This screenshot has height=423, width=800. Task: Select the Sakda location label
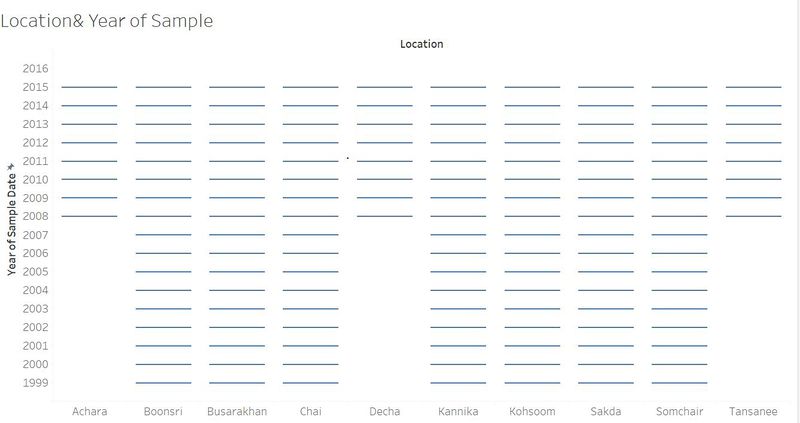coord(606,411)
